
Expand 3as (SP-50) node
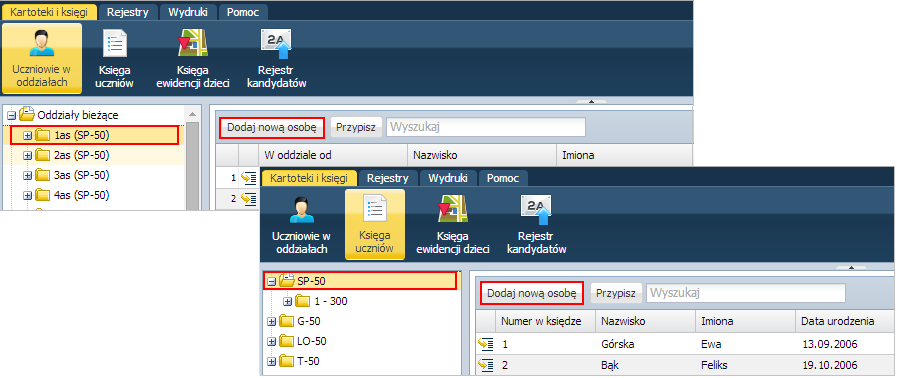tap(27, 176)
